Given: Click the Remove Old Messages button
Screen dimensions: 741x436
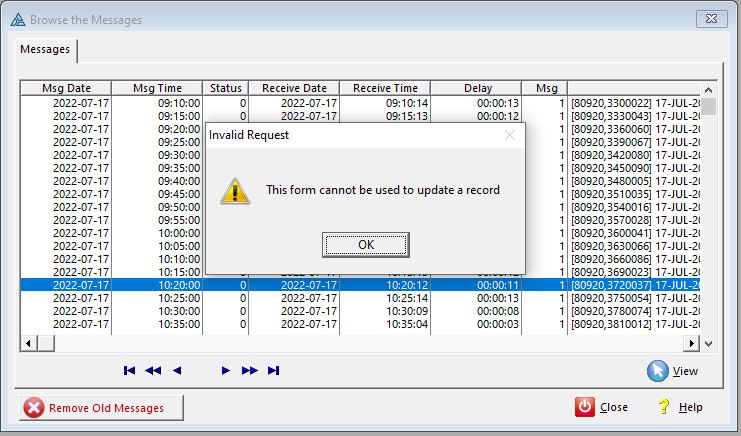Looking at the screenshot, I should coord(105,407).
